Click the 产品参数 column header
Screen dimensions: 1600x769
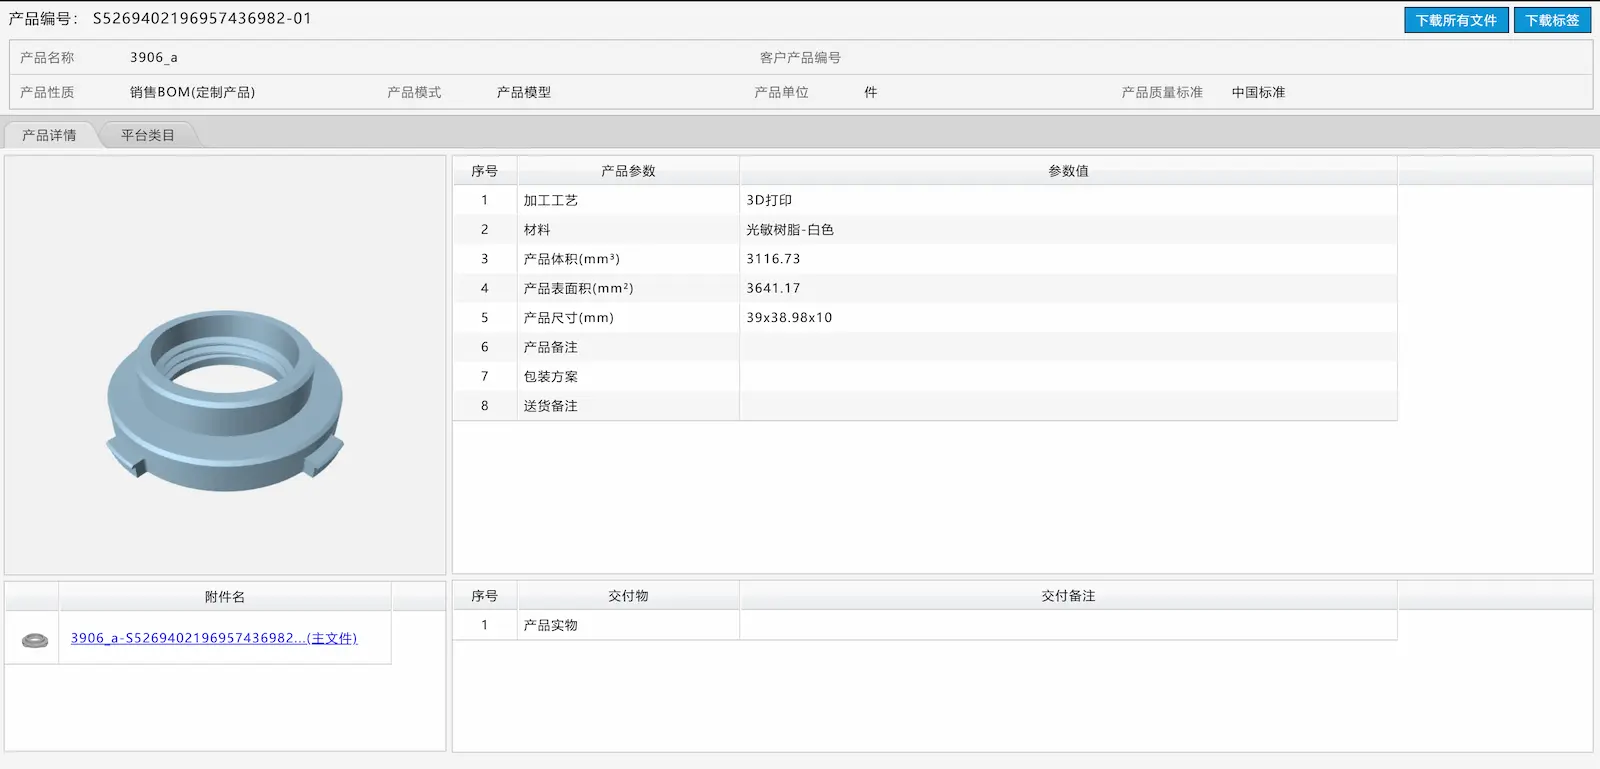coord(628,171)
